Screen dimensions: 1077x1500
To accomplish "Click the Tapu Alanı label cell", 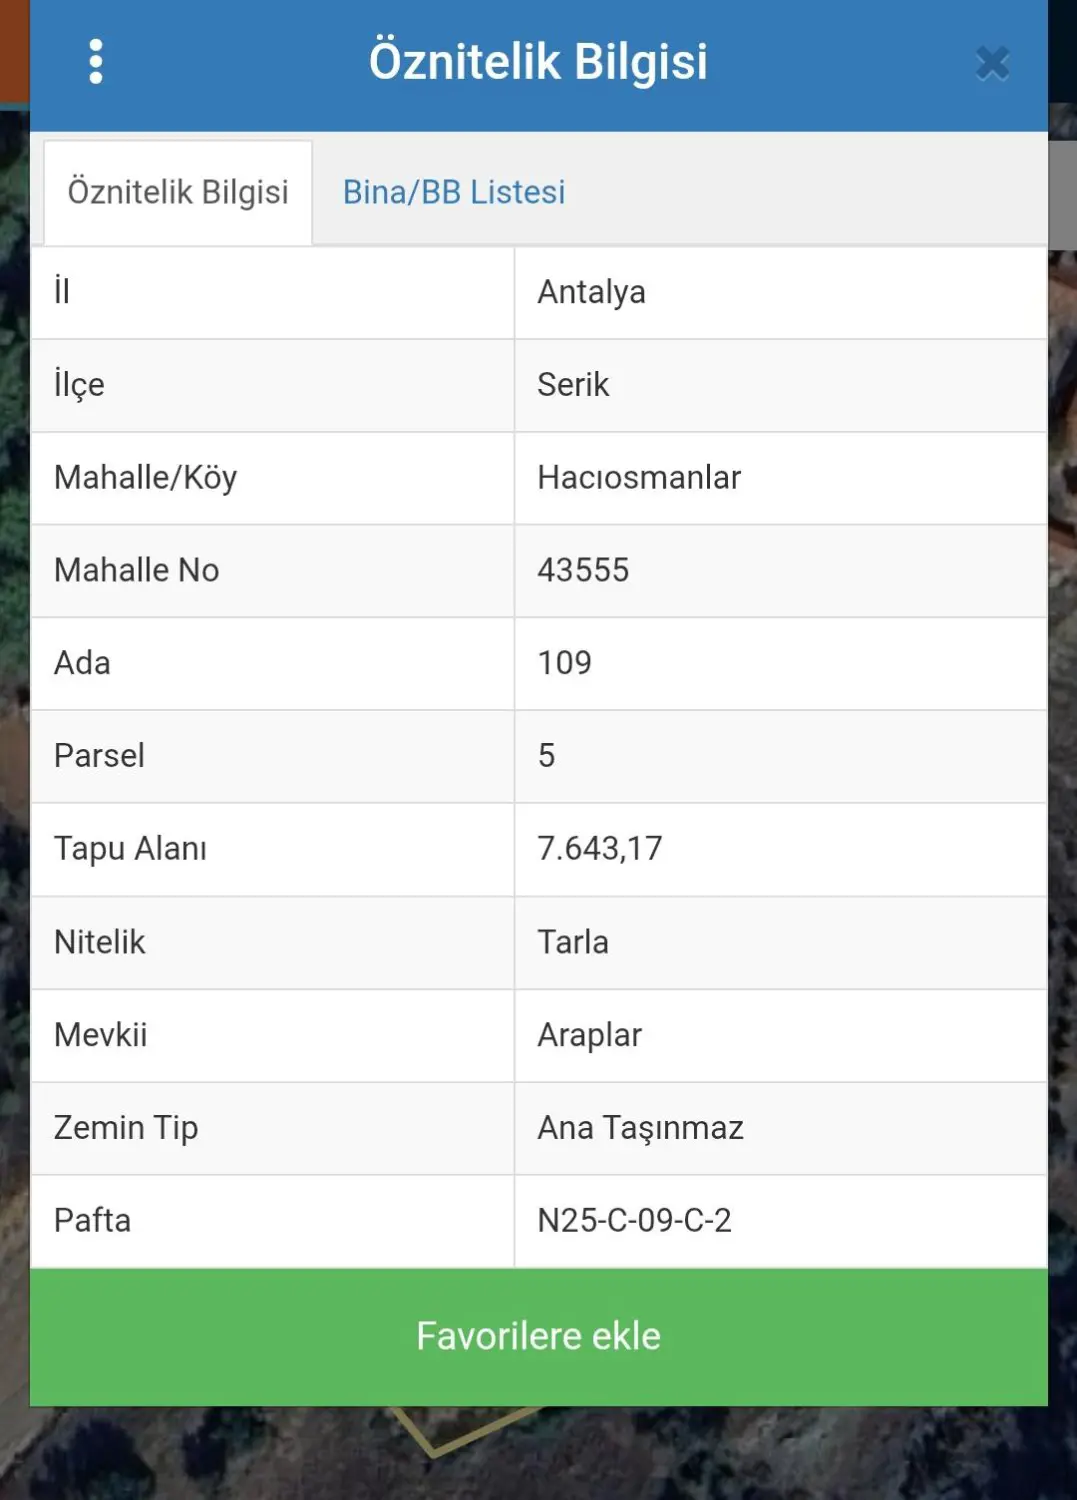I will [272, 849].
